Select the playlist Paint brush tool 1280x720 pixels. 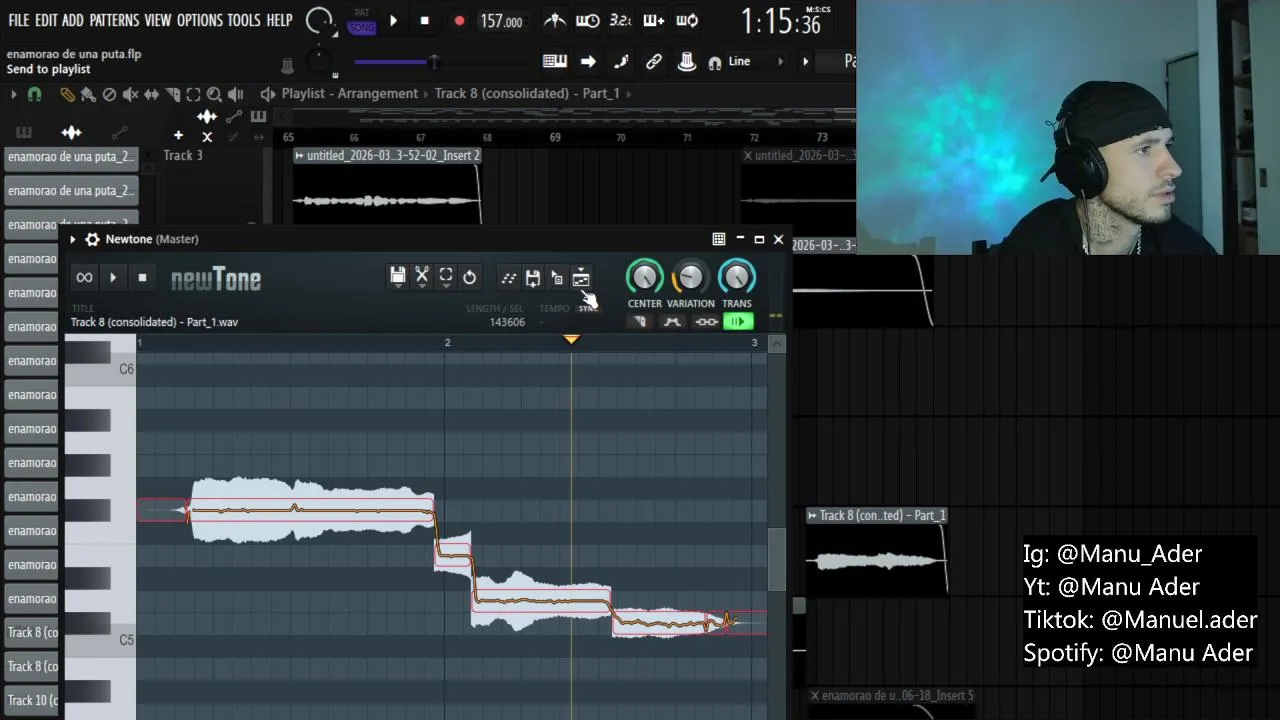click(x=88, y=95)
